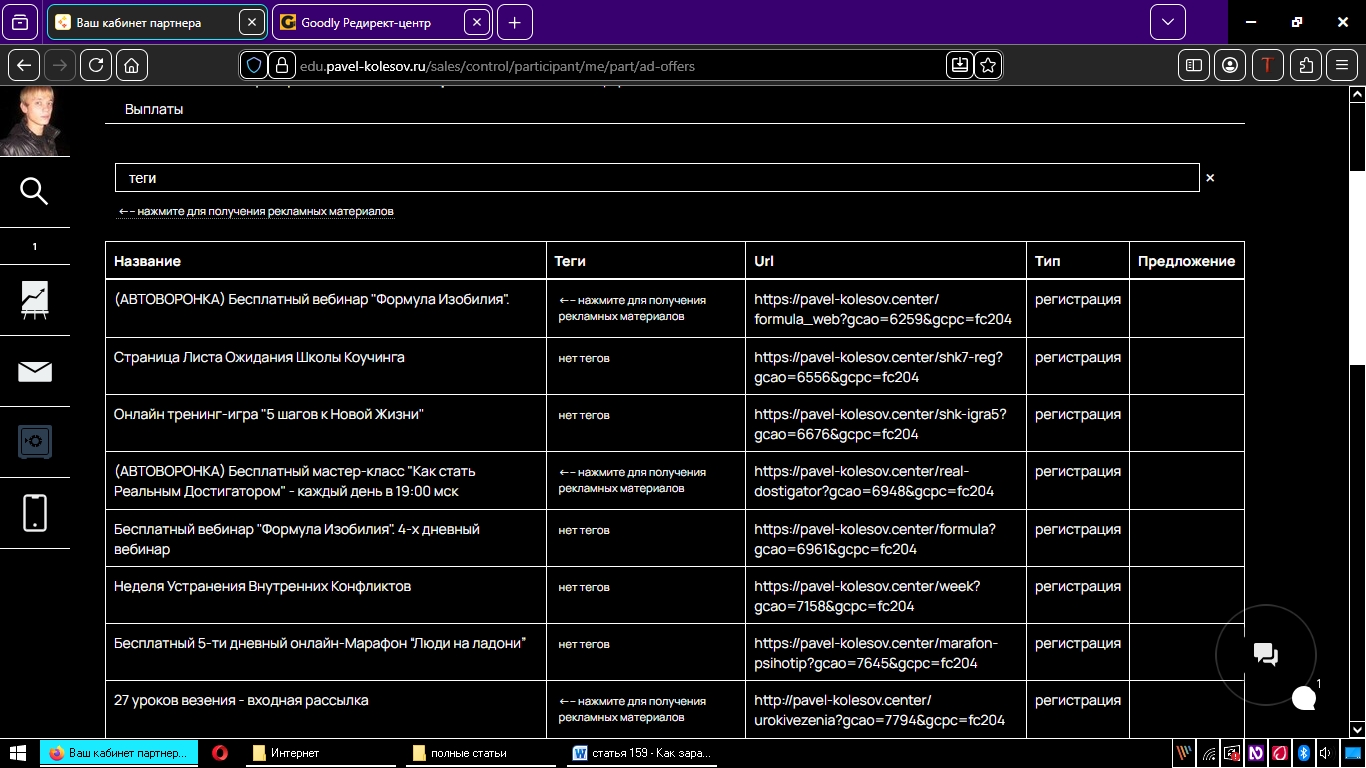Expand the list all tabs dropdown

[x=1167, y=22]
